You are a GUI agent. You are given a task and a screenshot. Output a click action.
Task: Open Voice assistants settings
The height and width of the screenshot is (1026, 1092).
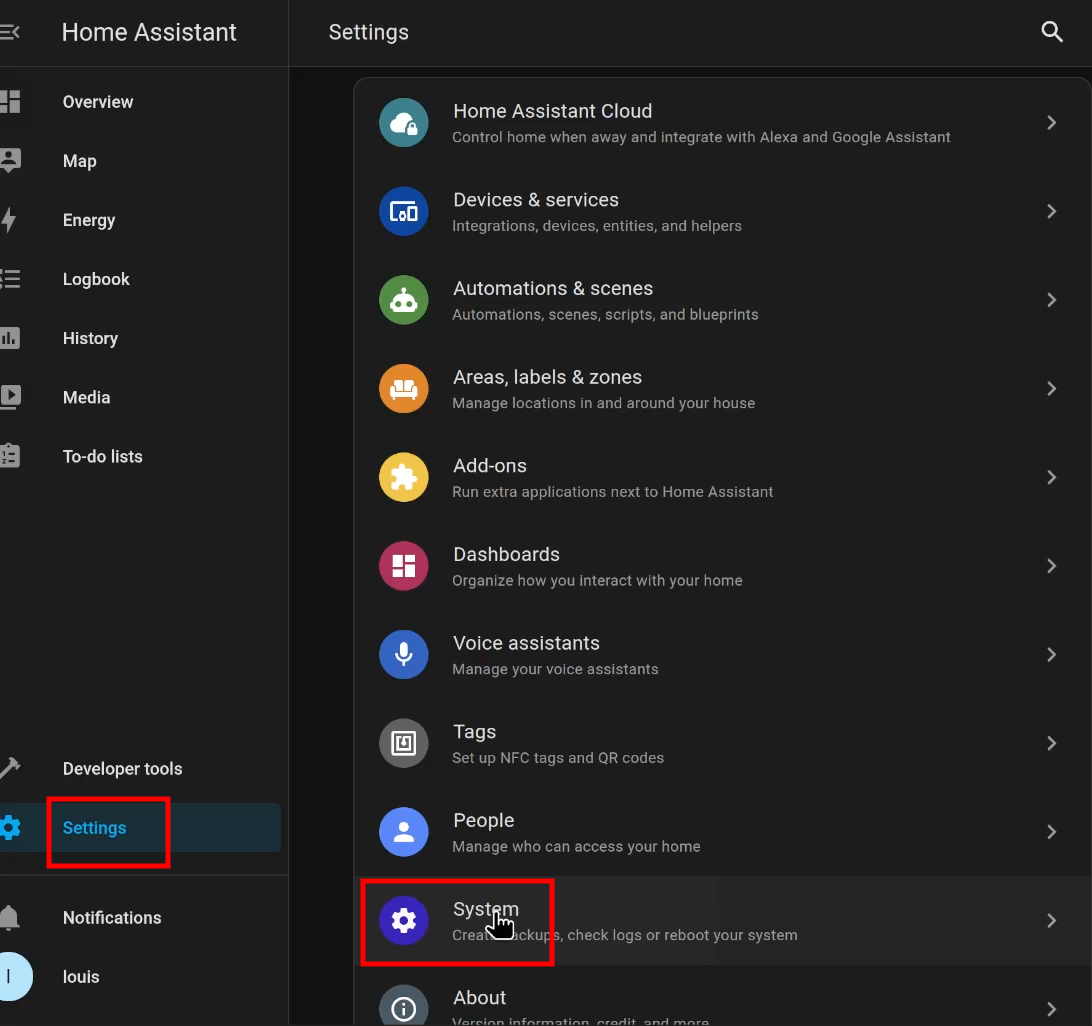722,655
